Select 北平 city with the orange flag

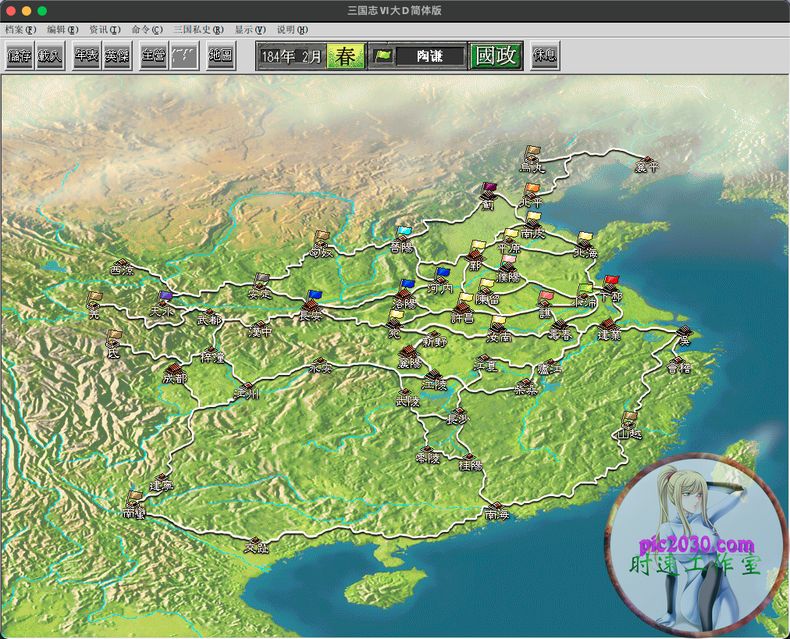tap(531, 196)
